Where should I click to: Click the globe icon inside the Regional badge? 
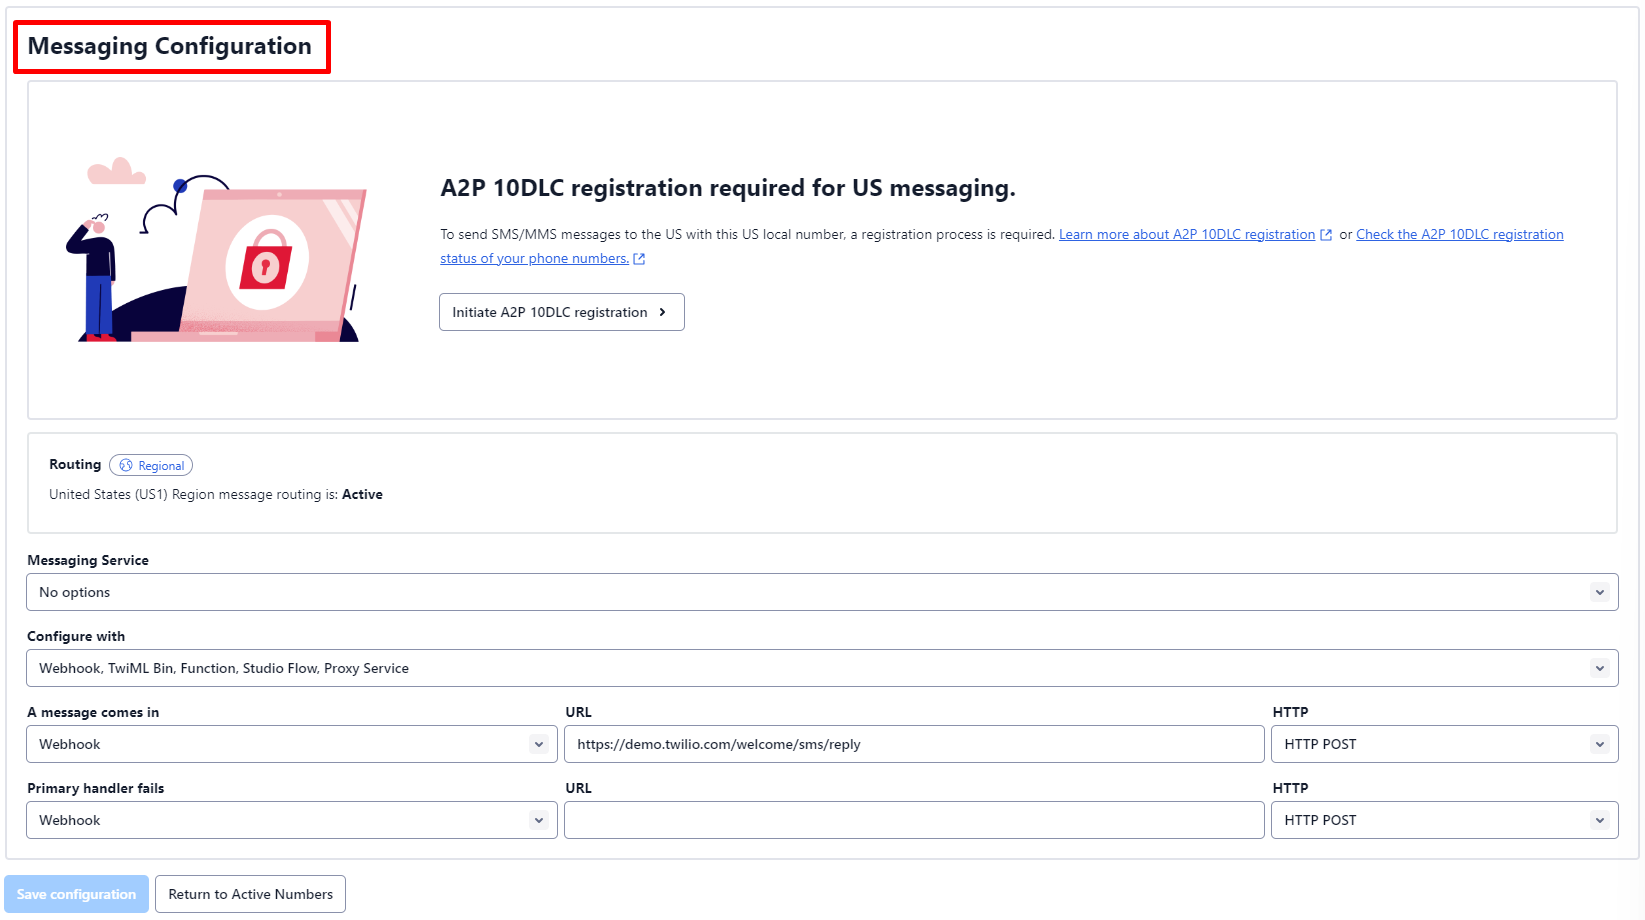125,465
